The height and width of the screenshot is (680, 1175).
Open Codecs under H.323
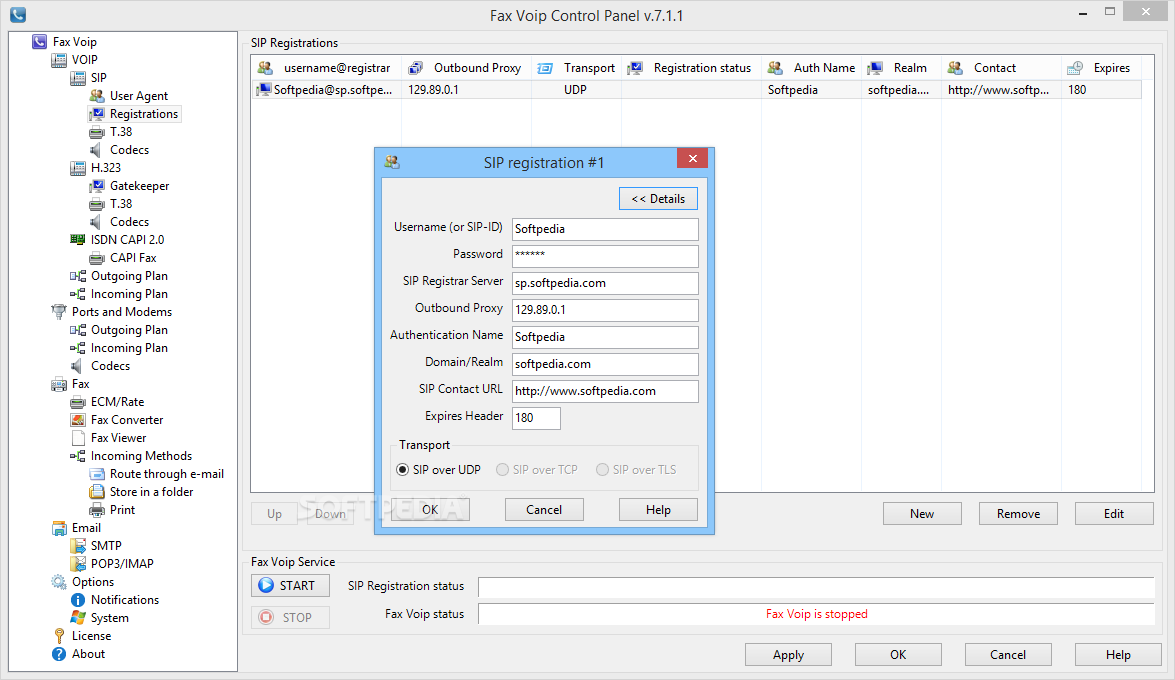[129, 221]
